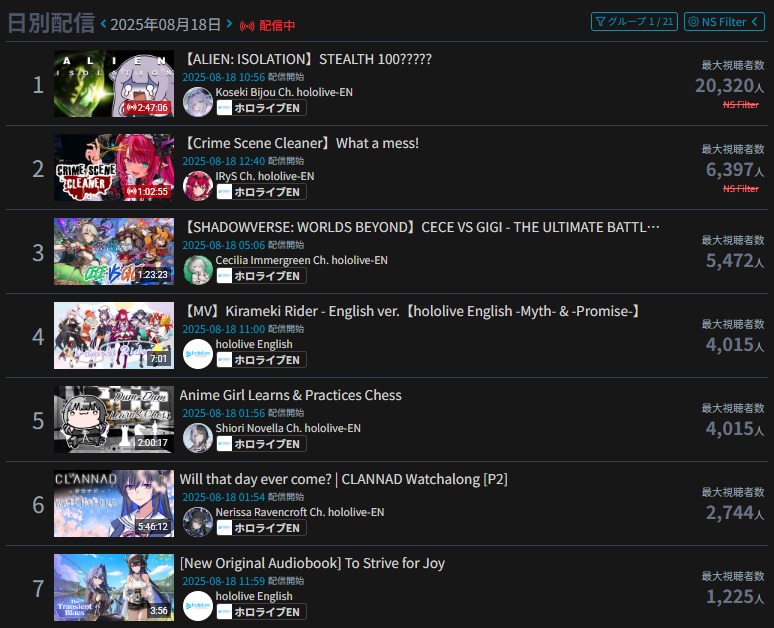Go to previous day using left chevron

pos(104,23)
